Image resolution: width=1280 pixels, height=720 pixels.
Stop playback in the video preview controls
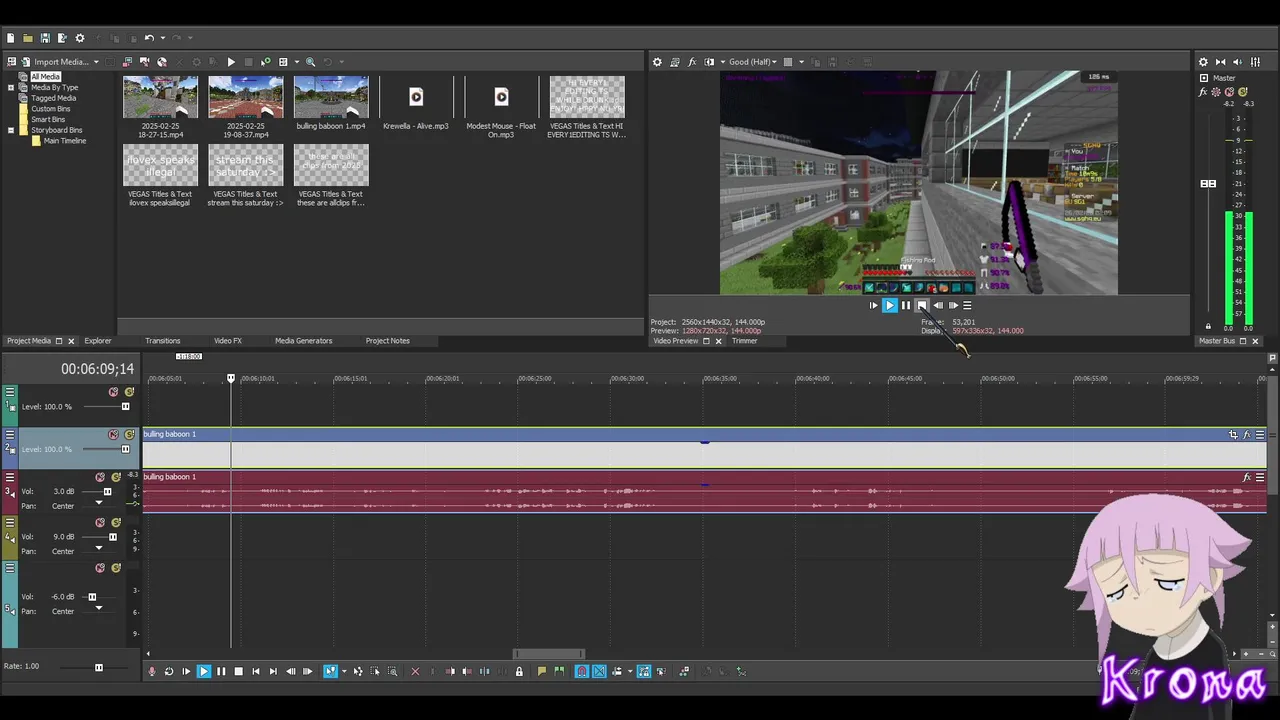coord(922,306)
